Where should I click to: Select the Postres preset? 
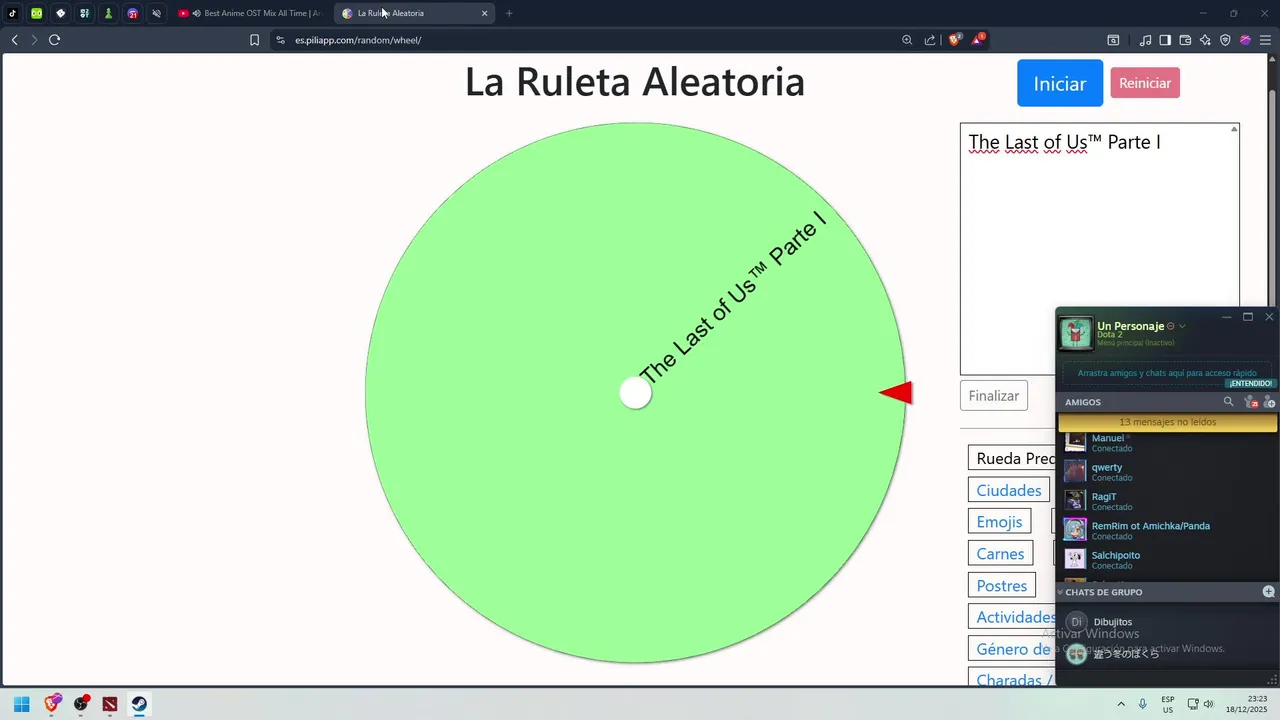tap(1002, 585)
